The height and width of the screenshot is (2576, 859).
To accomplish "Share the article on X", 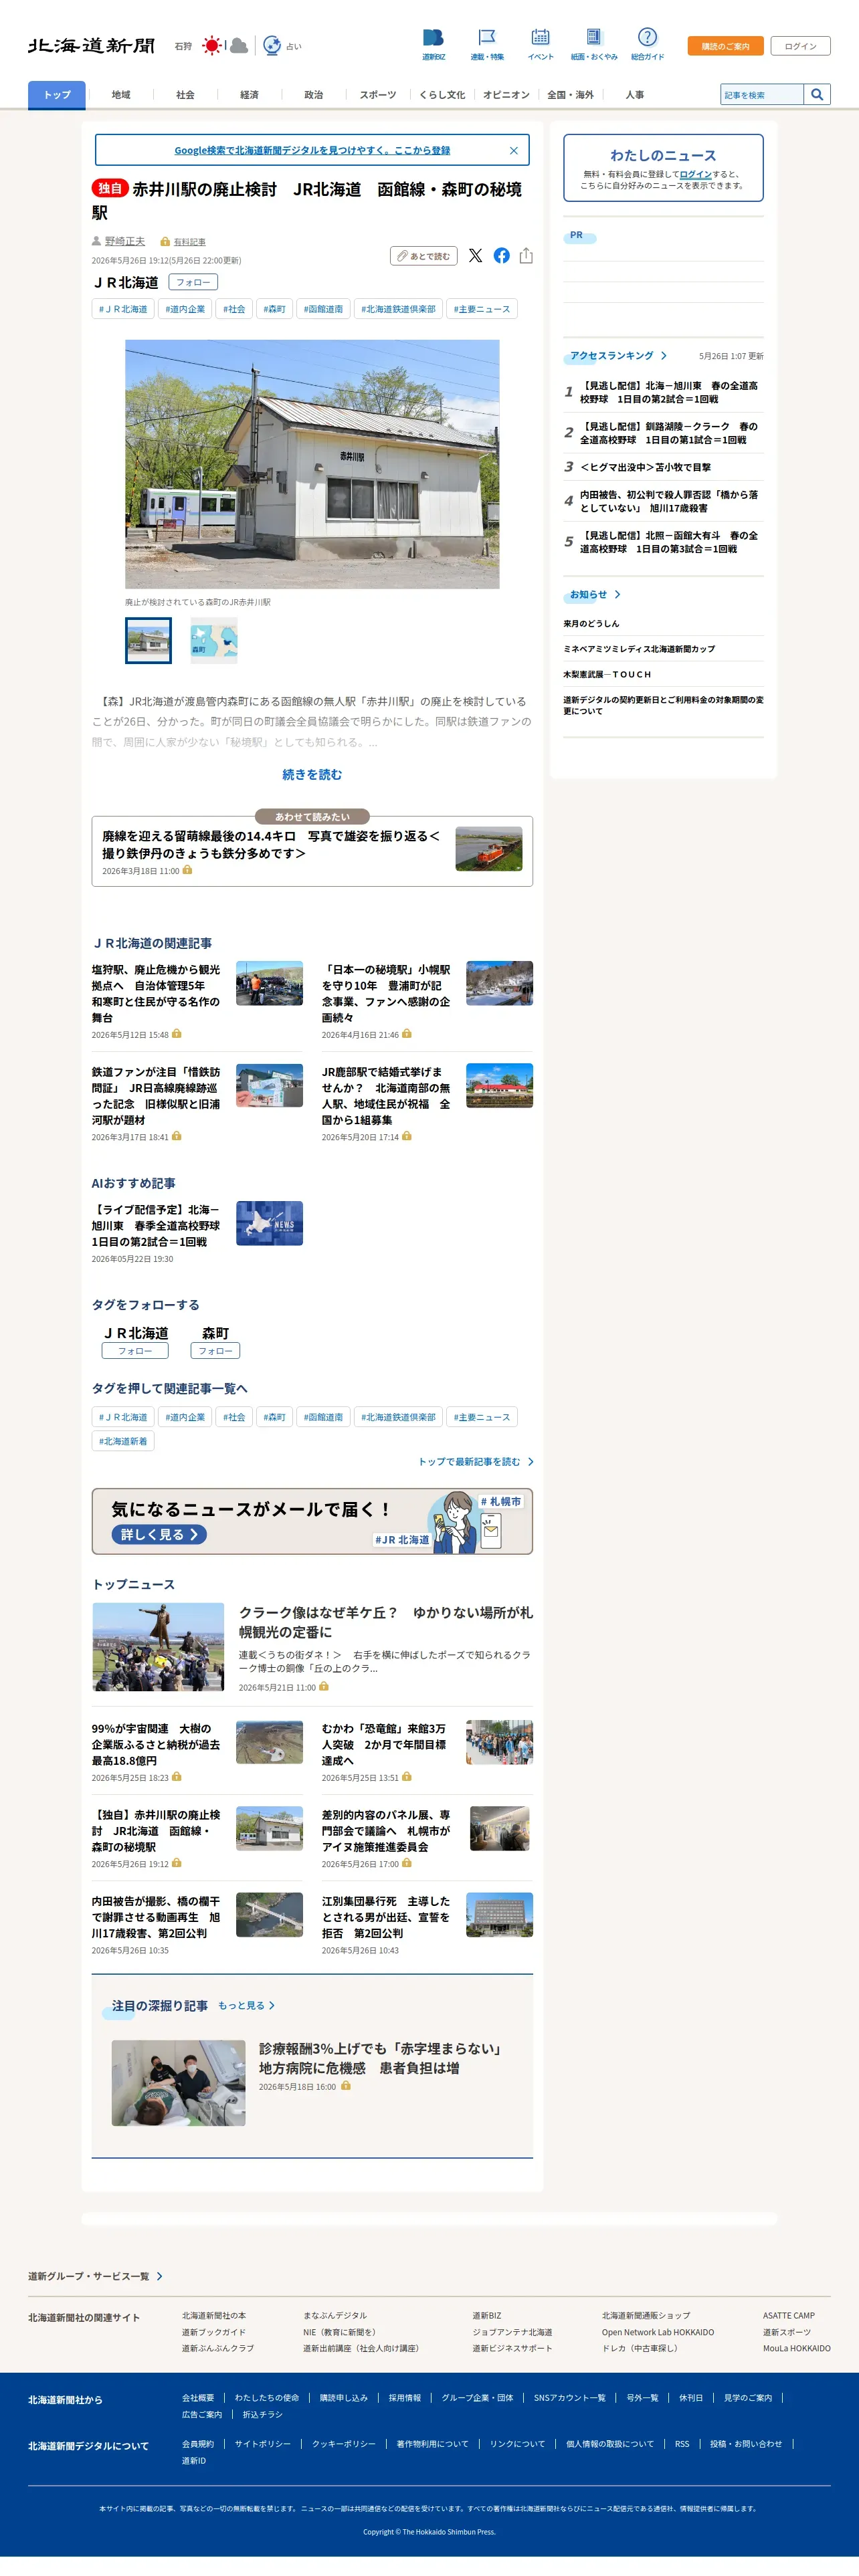I will coord(475,256).
